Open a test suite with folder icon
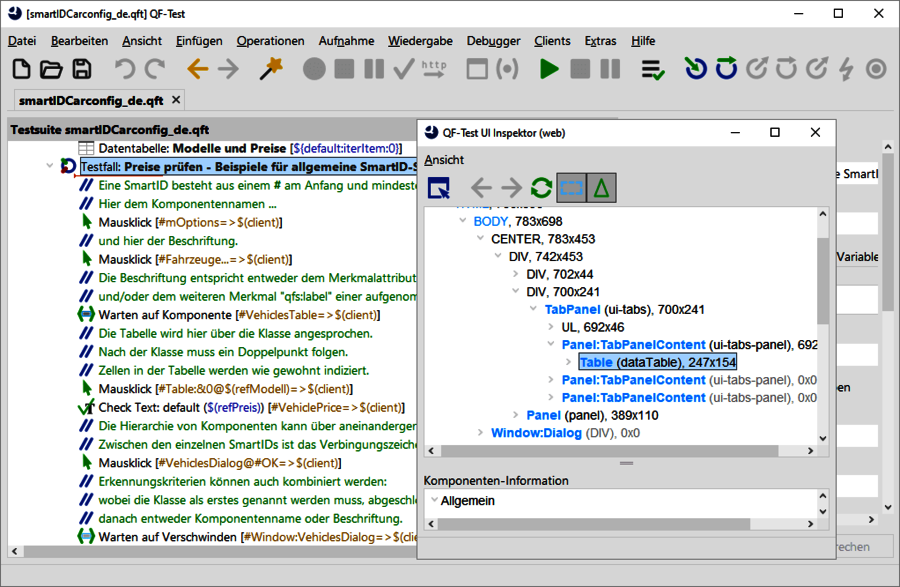 51,69
